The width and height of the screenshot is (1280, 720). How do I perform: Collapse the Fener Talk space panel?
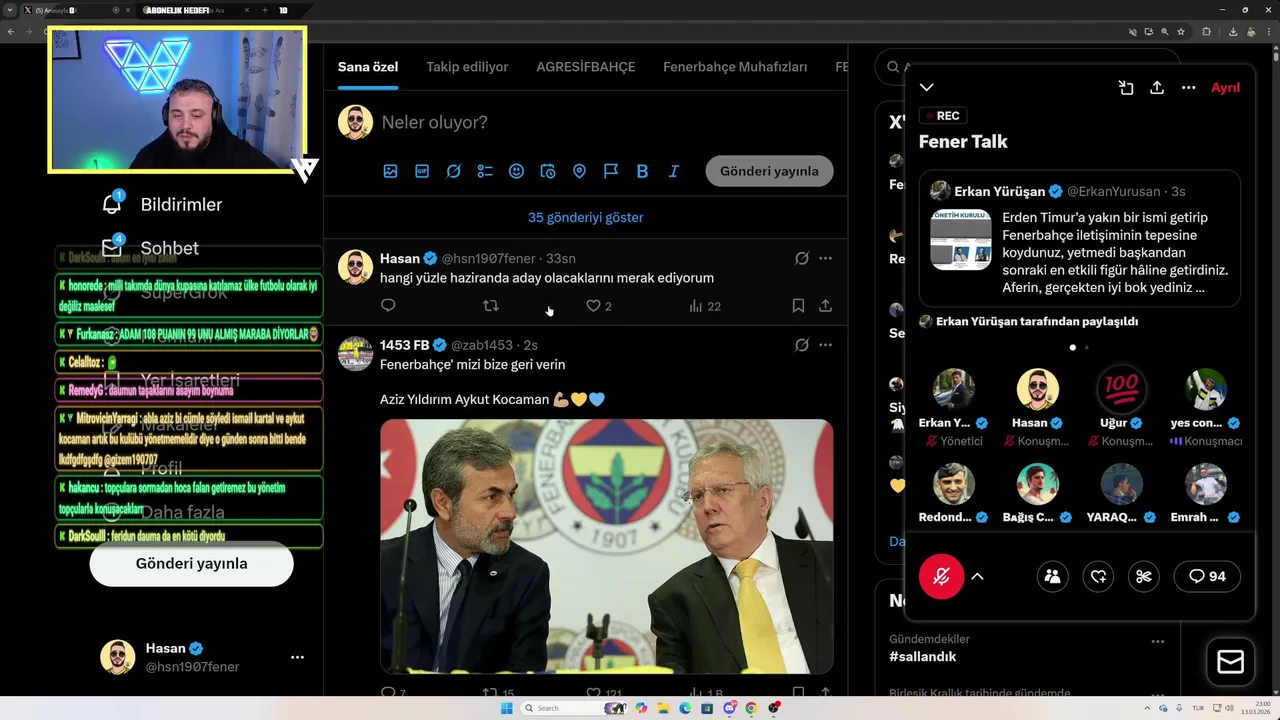pyautogui.click(x=927, y=88)
